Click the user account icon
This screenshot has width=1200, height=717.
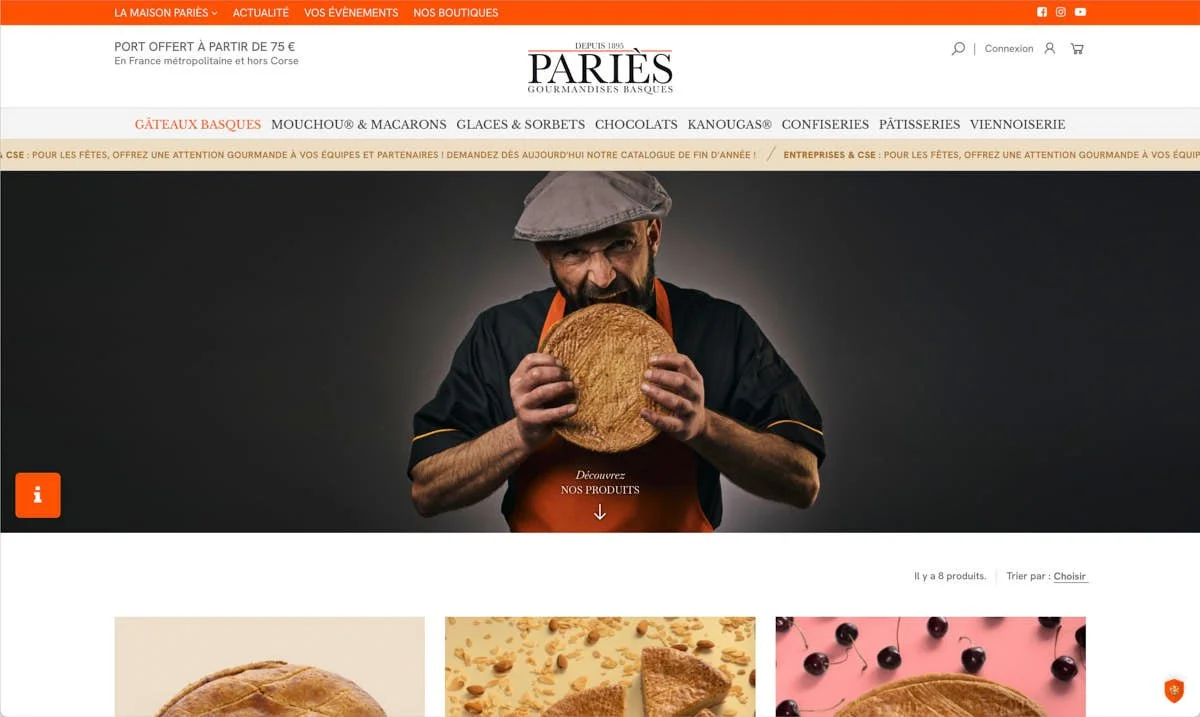(1049, 48)
